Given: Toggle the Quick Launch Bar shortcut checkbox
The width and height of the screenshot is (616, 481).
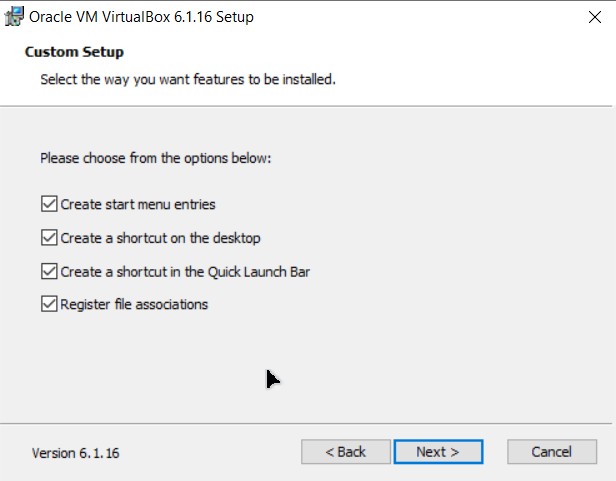Looking at the screenshot, I should coord(49,272).
